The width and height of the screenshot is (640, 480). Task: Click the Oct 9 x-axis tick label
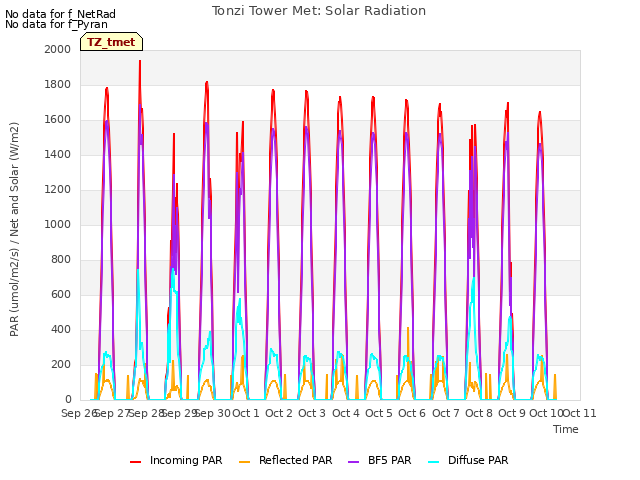click(x=512, y=413)
